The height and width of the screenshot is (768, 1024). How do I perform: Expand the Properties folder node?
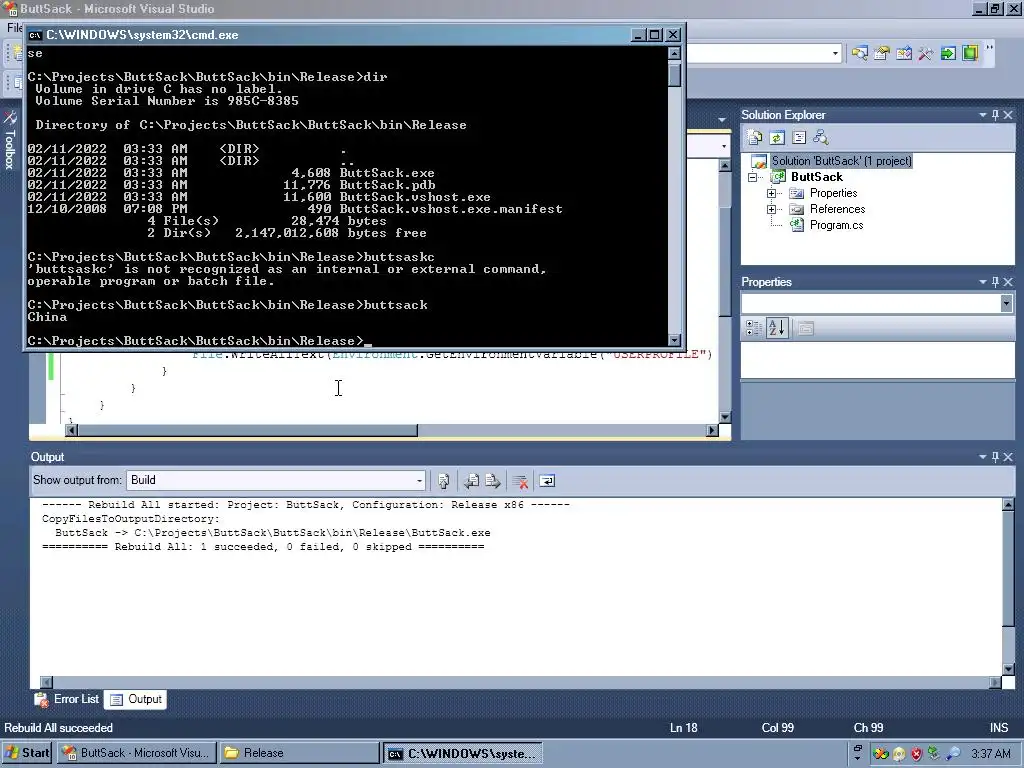point(771,193)
